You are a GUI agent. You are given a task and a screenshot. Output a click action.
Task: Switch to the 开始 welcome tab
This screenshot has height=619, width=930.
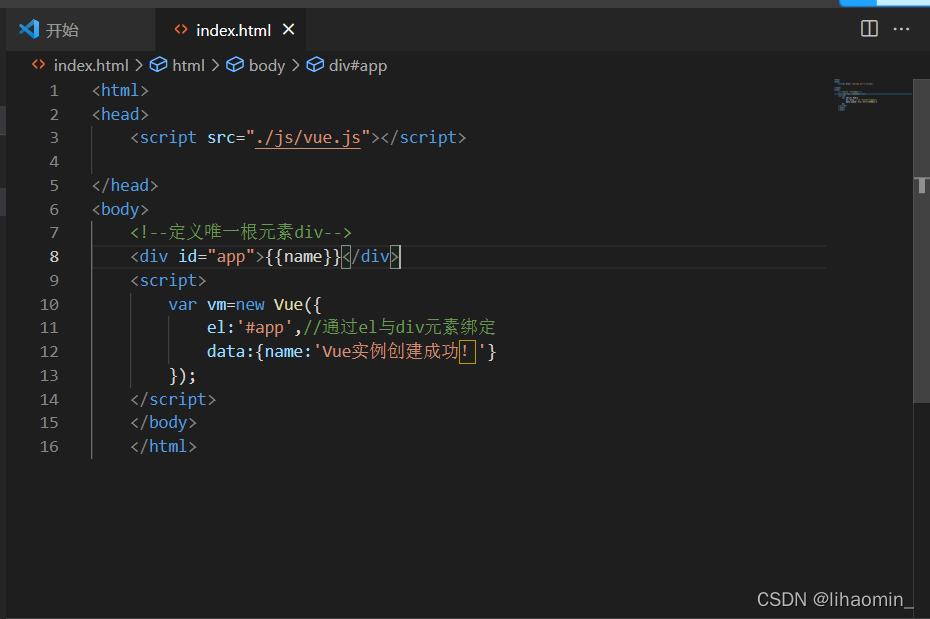point(80,30)
